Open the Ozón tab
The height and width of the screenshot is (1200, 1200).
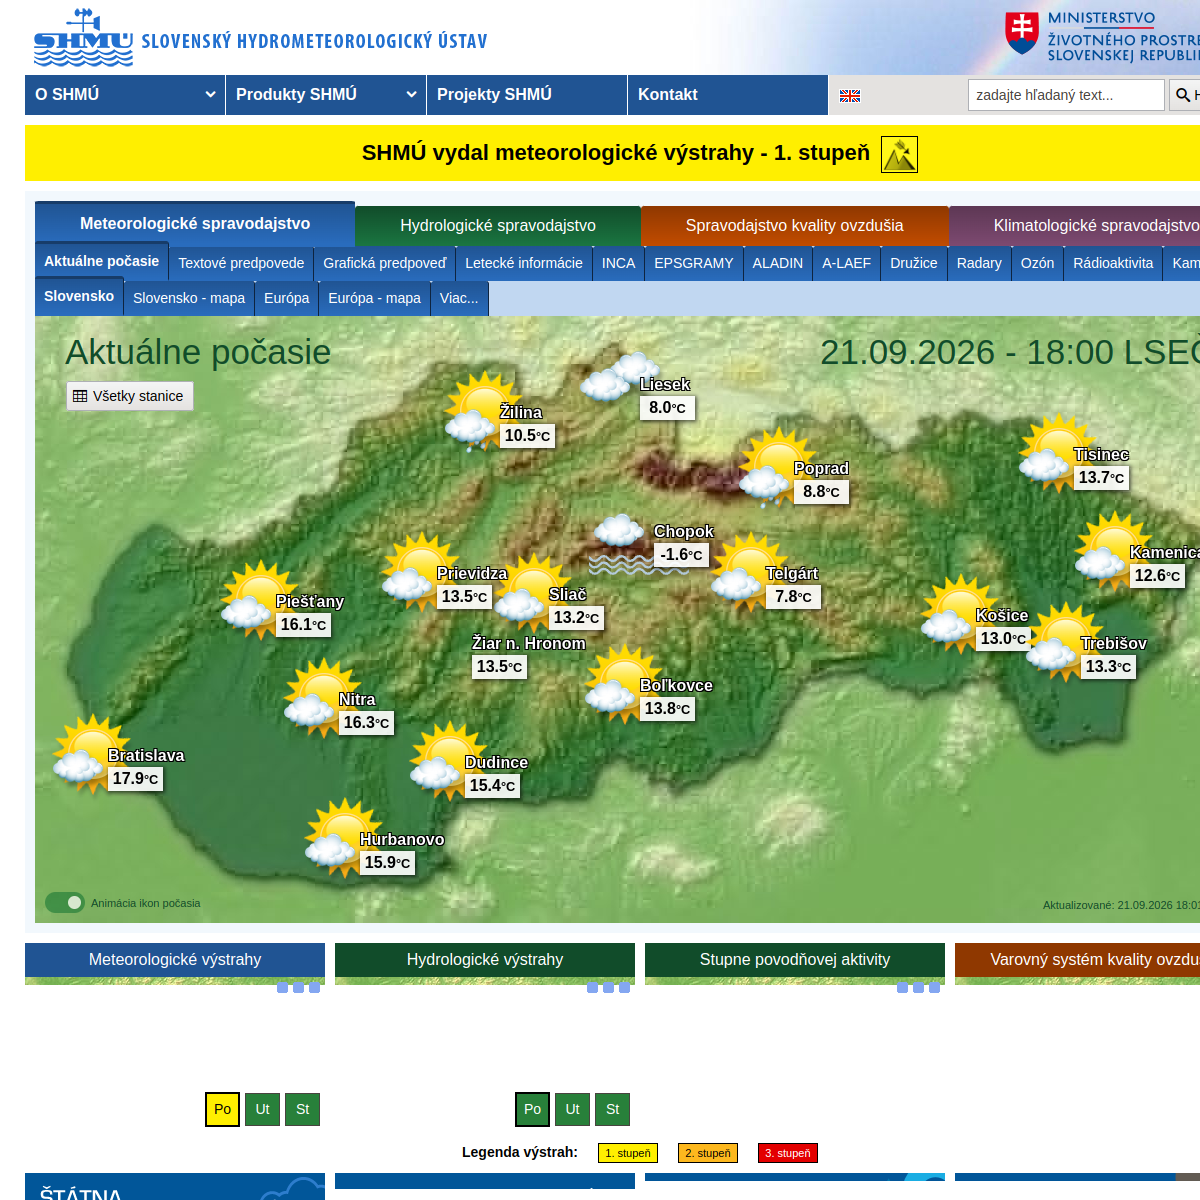(x=1038, y=263)
